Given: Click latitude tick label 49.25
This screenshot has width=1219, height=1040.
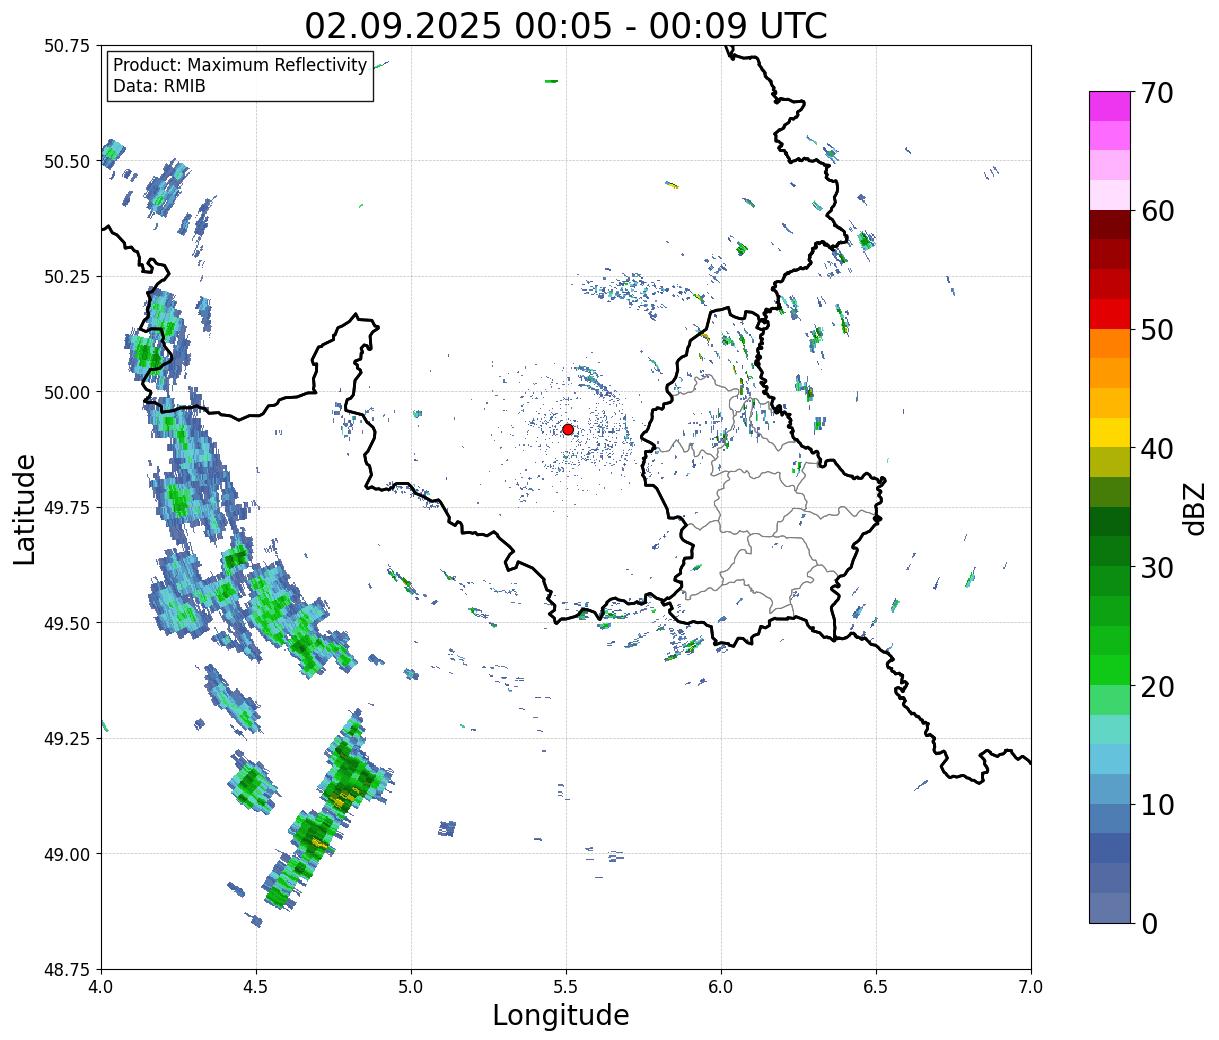Looking at the screenshot, I should coord(67,739).
